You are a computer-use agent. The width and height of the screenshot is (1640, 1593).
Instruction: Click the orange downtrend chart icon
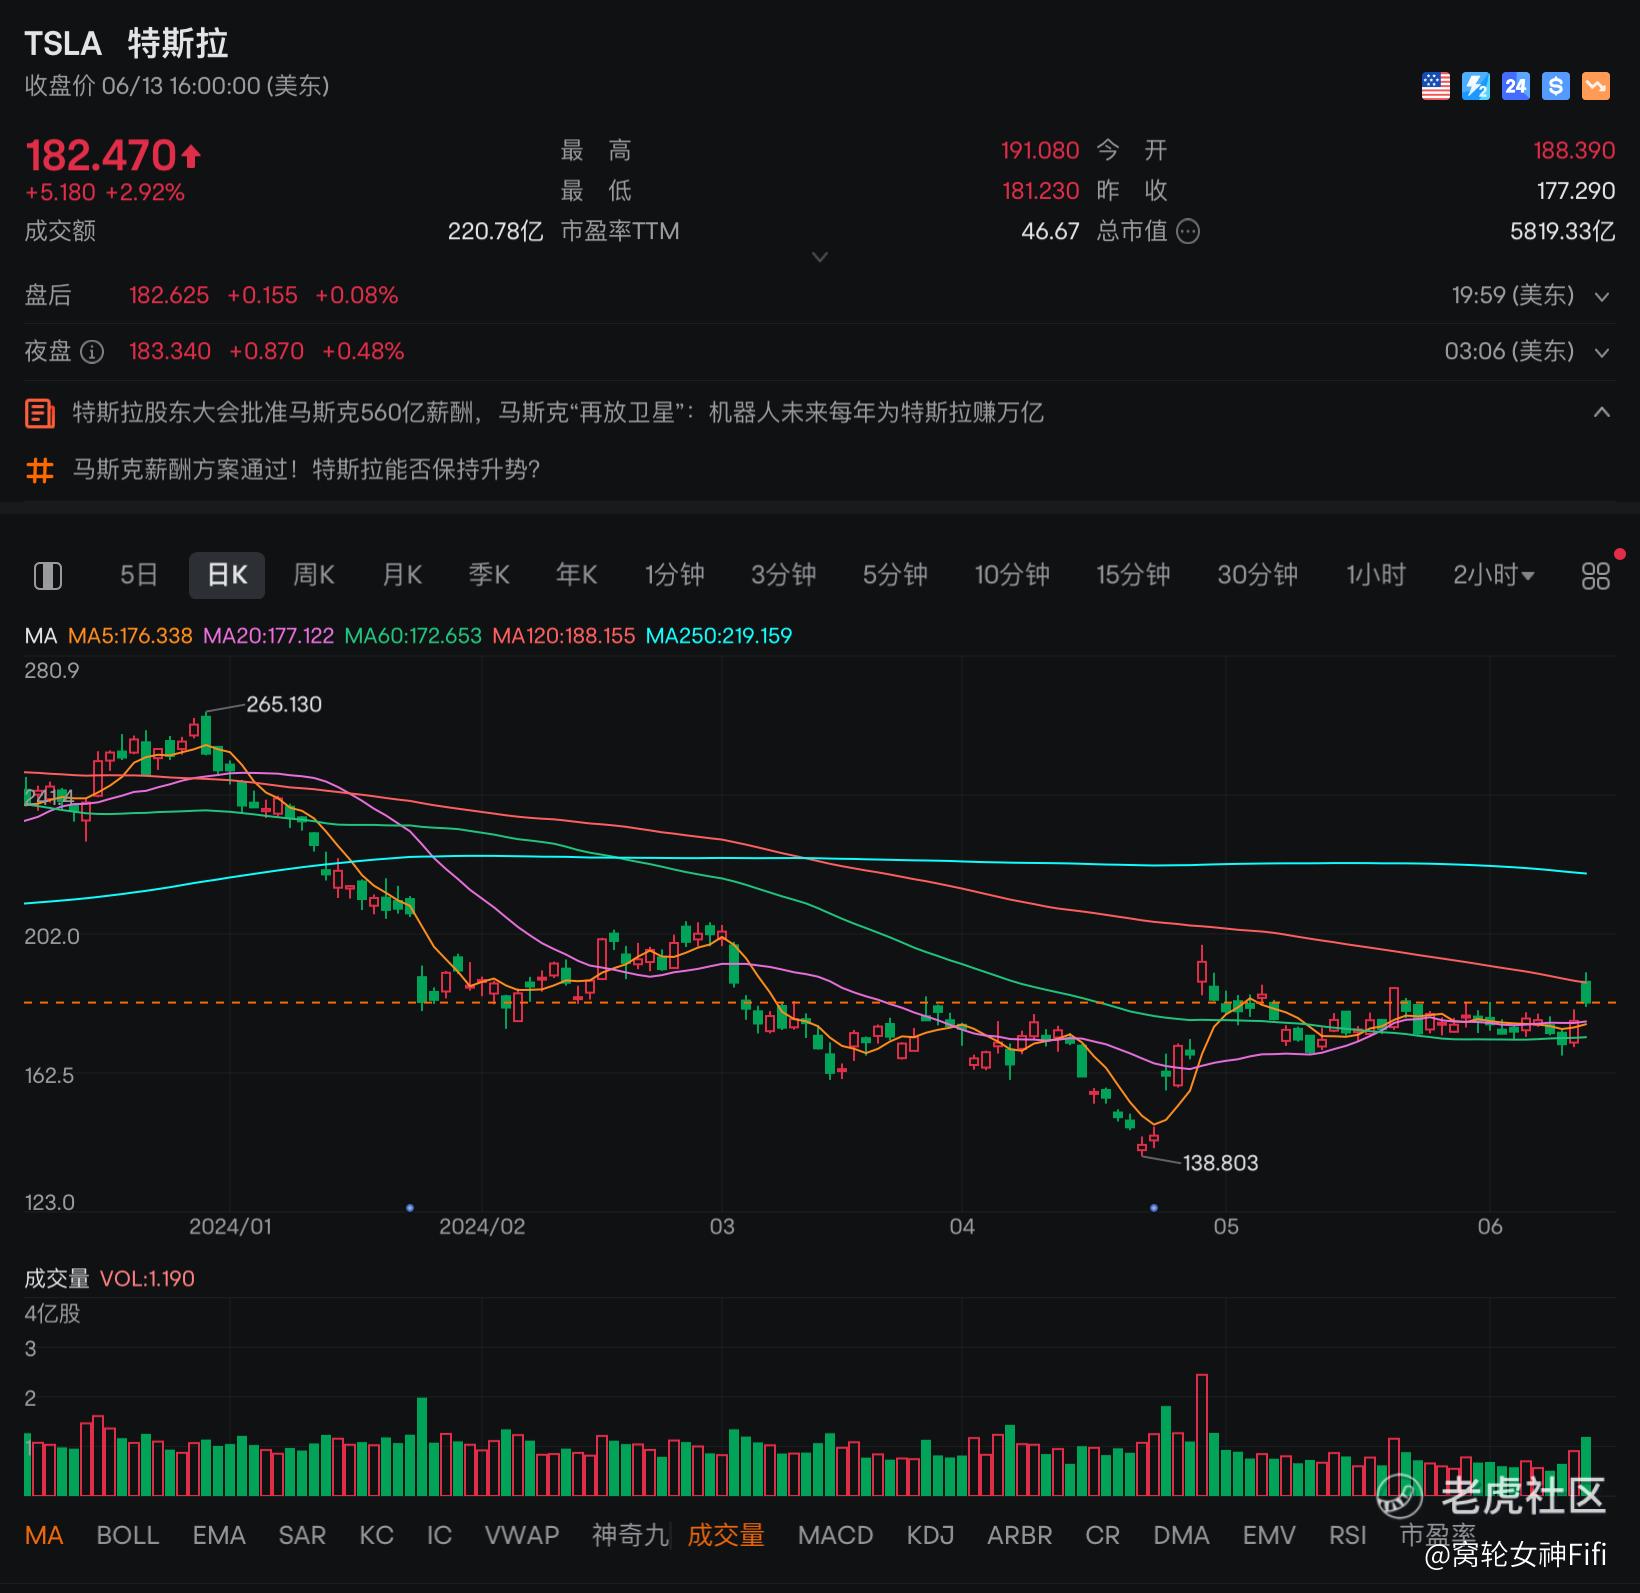tap(1596, 87)
